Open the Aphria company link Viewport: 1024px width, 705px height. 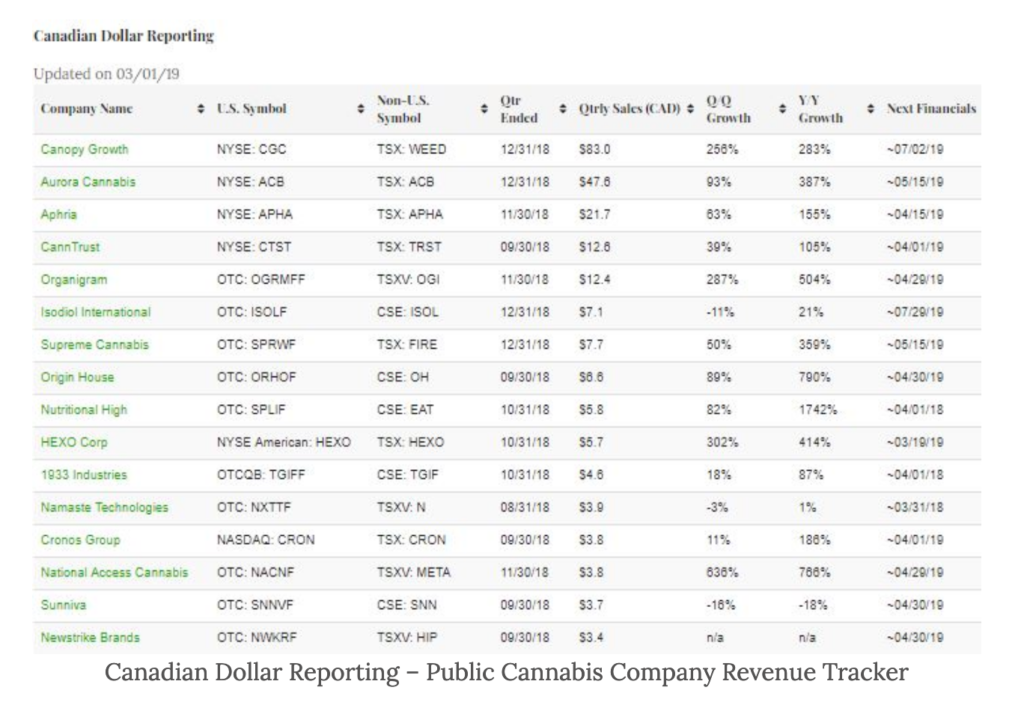pyautogui.click(x=59, y=214)
